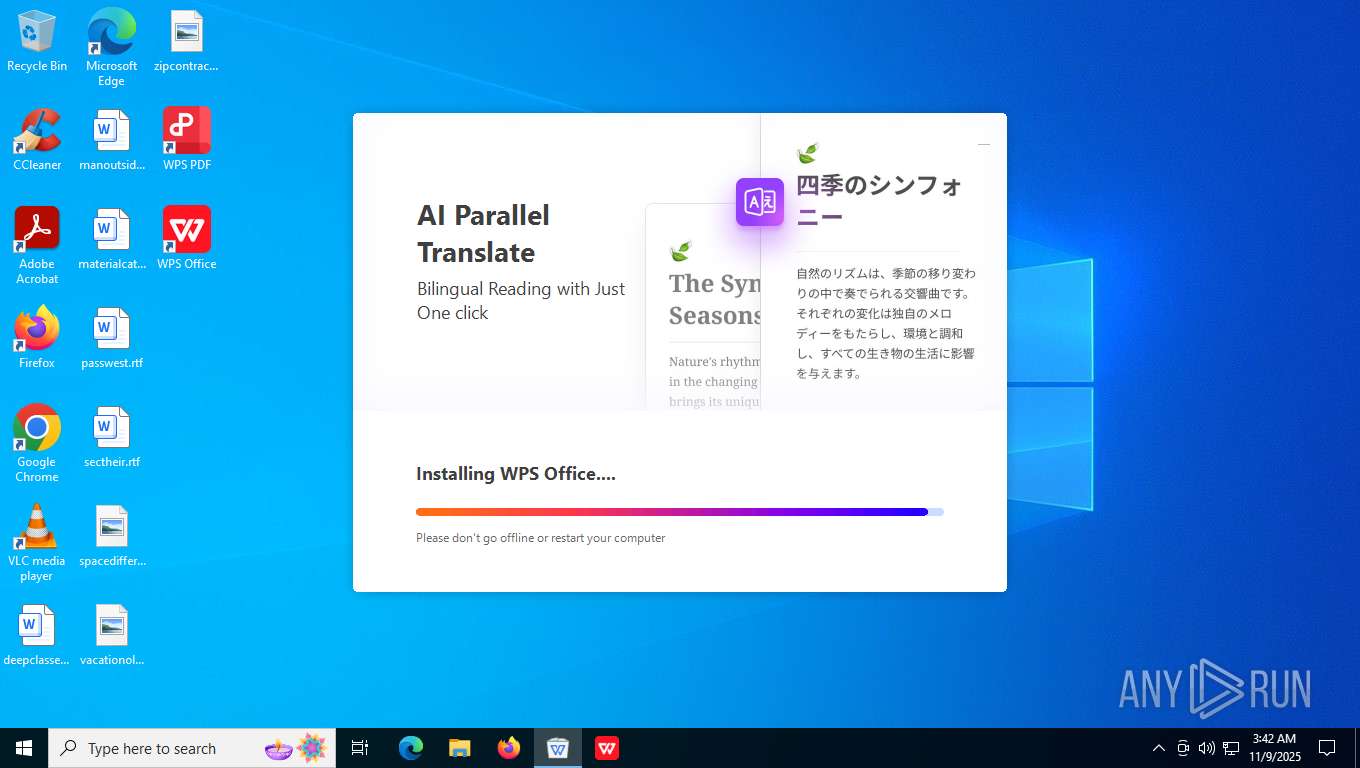Launch VLC media player shortcut

pyautogui.click(x=37, y=543)
